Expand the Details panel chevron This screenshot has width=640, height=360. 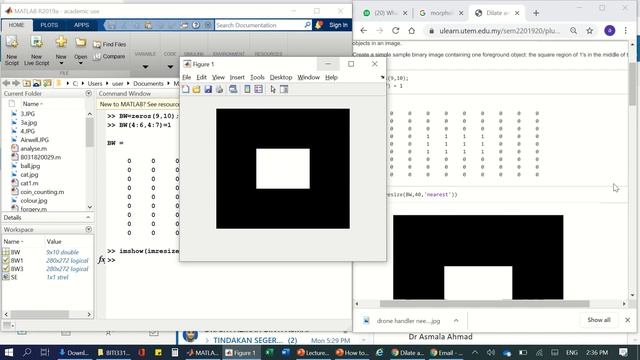pos(88,218)
